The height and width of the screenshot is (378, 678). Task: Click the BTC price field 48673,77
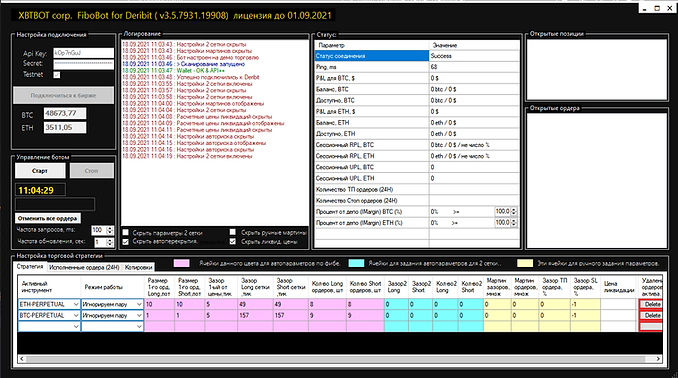point(65,114)
